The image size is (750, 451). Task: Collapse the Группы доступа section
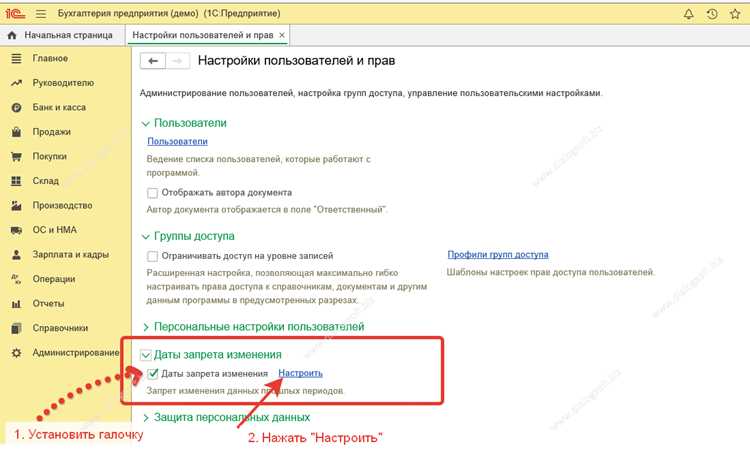click(145, 237)
